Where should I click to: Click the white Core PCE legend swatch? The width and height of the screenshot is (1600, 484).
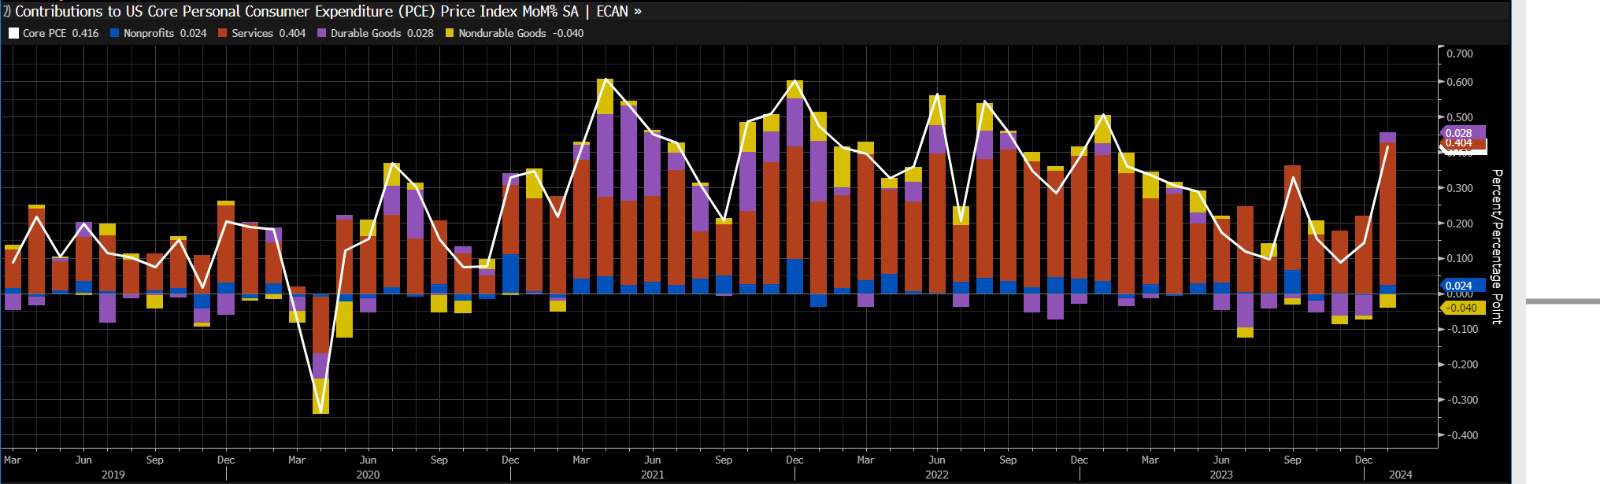pos(14,33)
